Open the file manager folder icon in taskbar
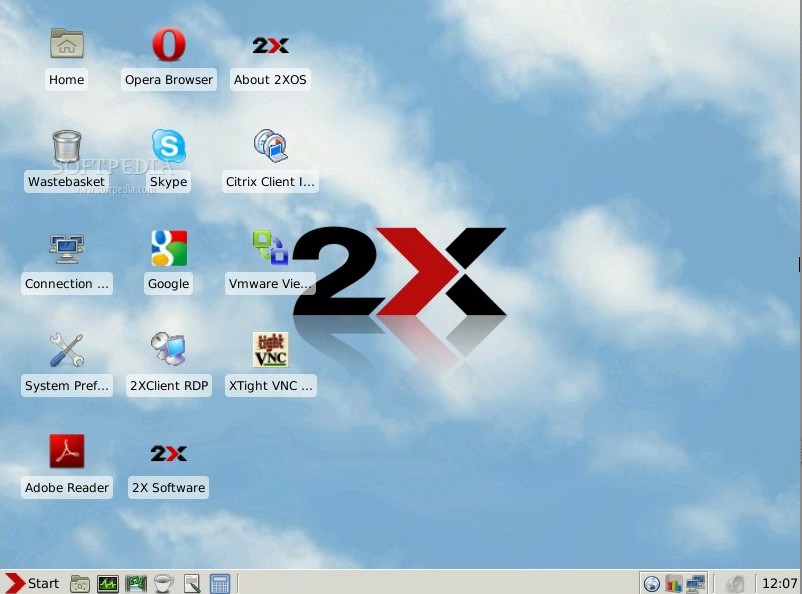The image size is (802, 594). 80,584
